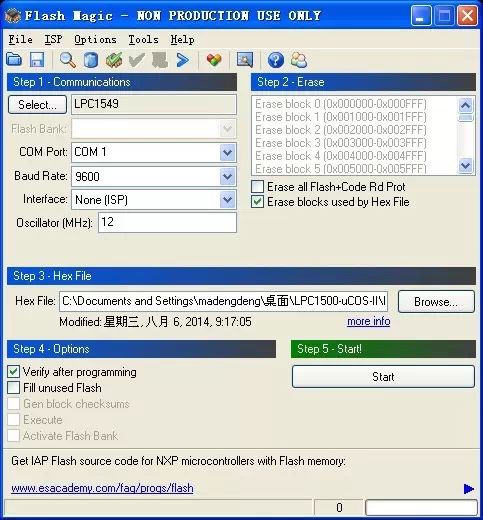
Task: Click the Modified date text
Action: [x=155, y=322]
